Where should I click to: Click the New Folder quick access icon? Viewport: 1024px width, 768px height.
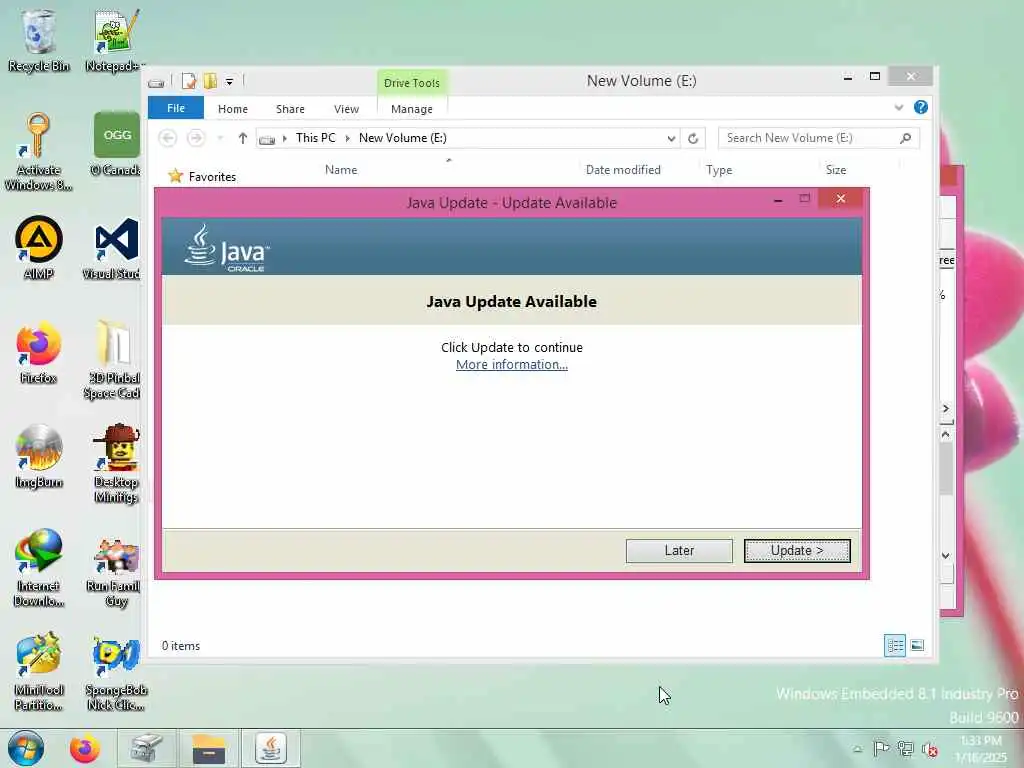point(210,81)
